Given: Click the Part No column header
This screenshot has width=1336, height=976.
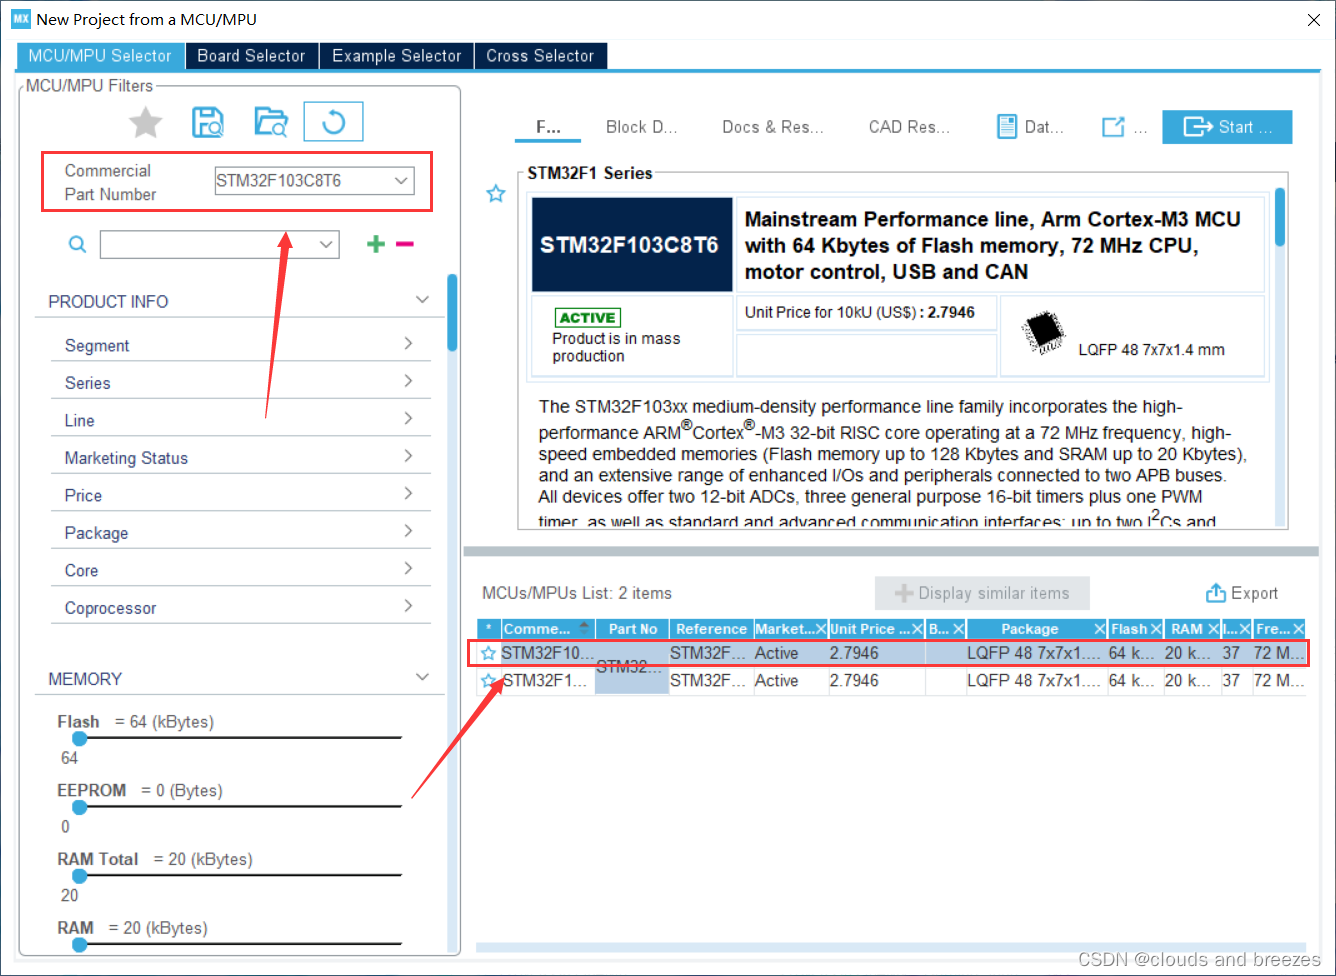Looking at the screenshot, I should pyautogui.click(x=633, y=629).
